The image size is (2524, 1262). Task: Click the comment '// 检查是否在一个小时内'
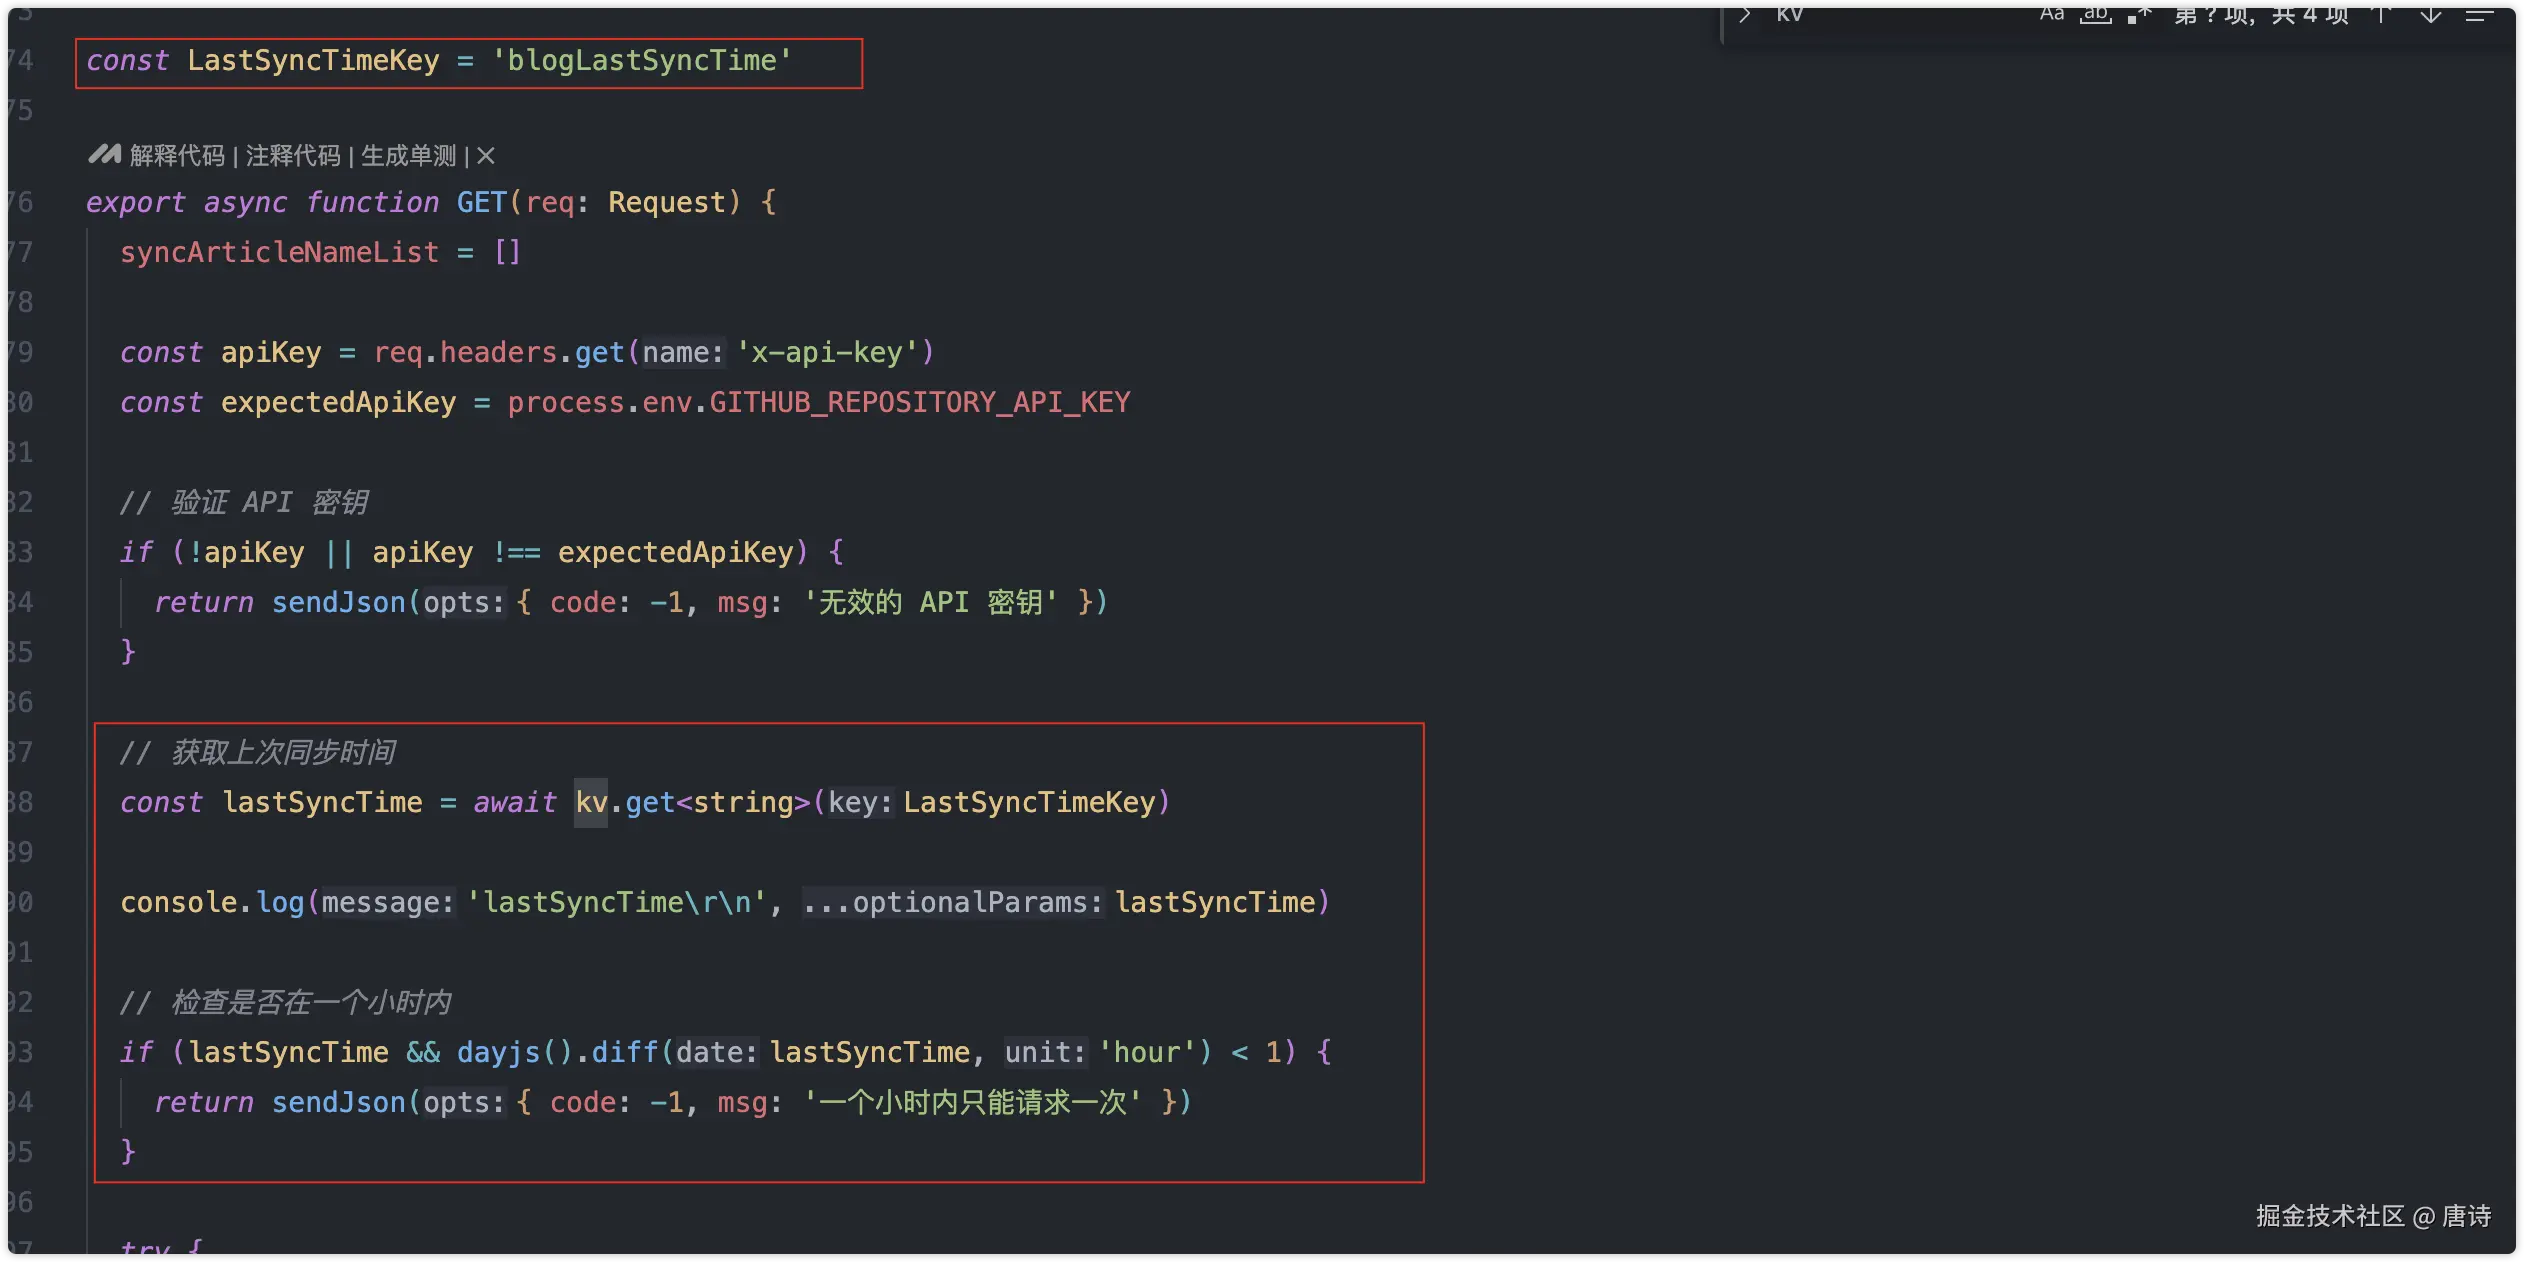click(285, 1002)
